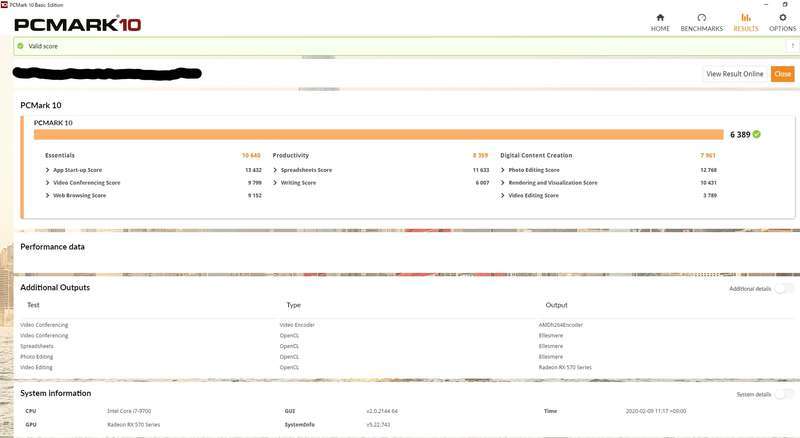
Task: Click the Photo Editing test row
Action: 37,357
